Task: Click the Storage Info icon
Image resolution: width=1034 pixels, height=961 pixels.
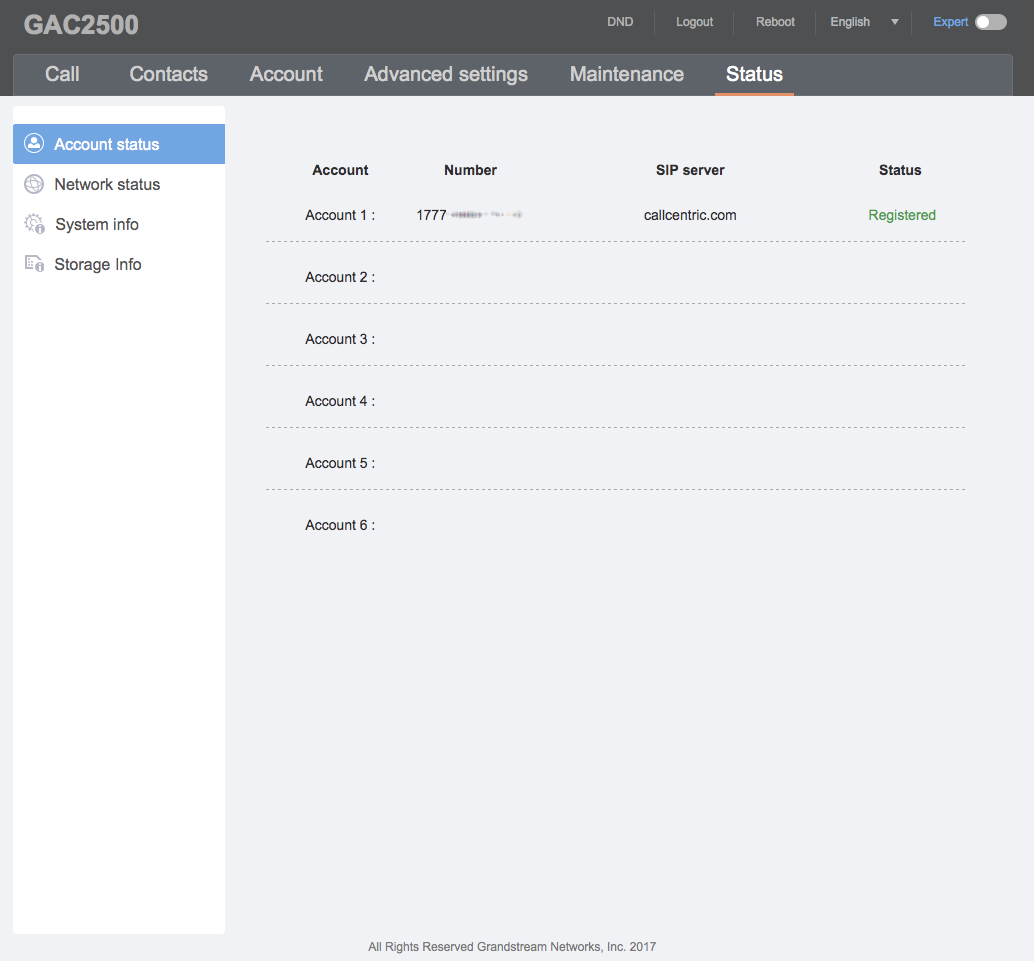Action: coord(34,264)
